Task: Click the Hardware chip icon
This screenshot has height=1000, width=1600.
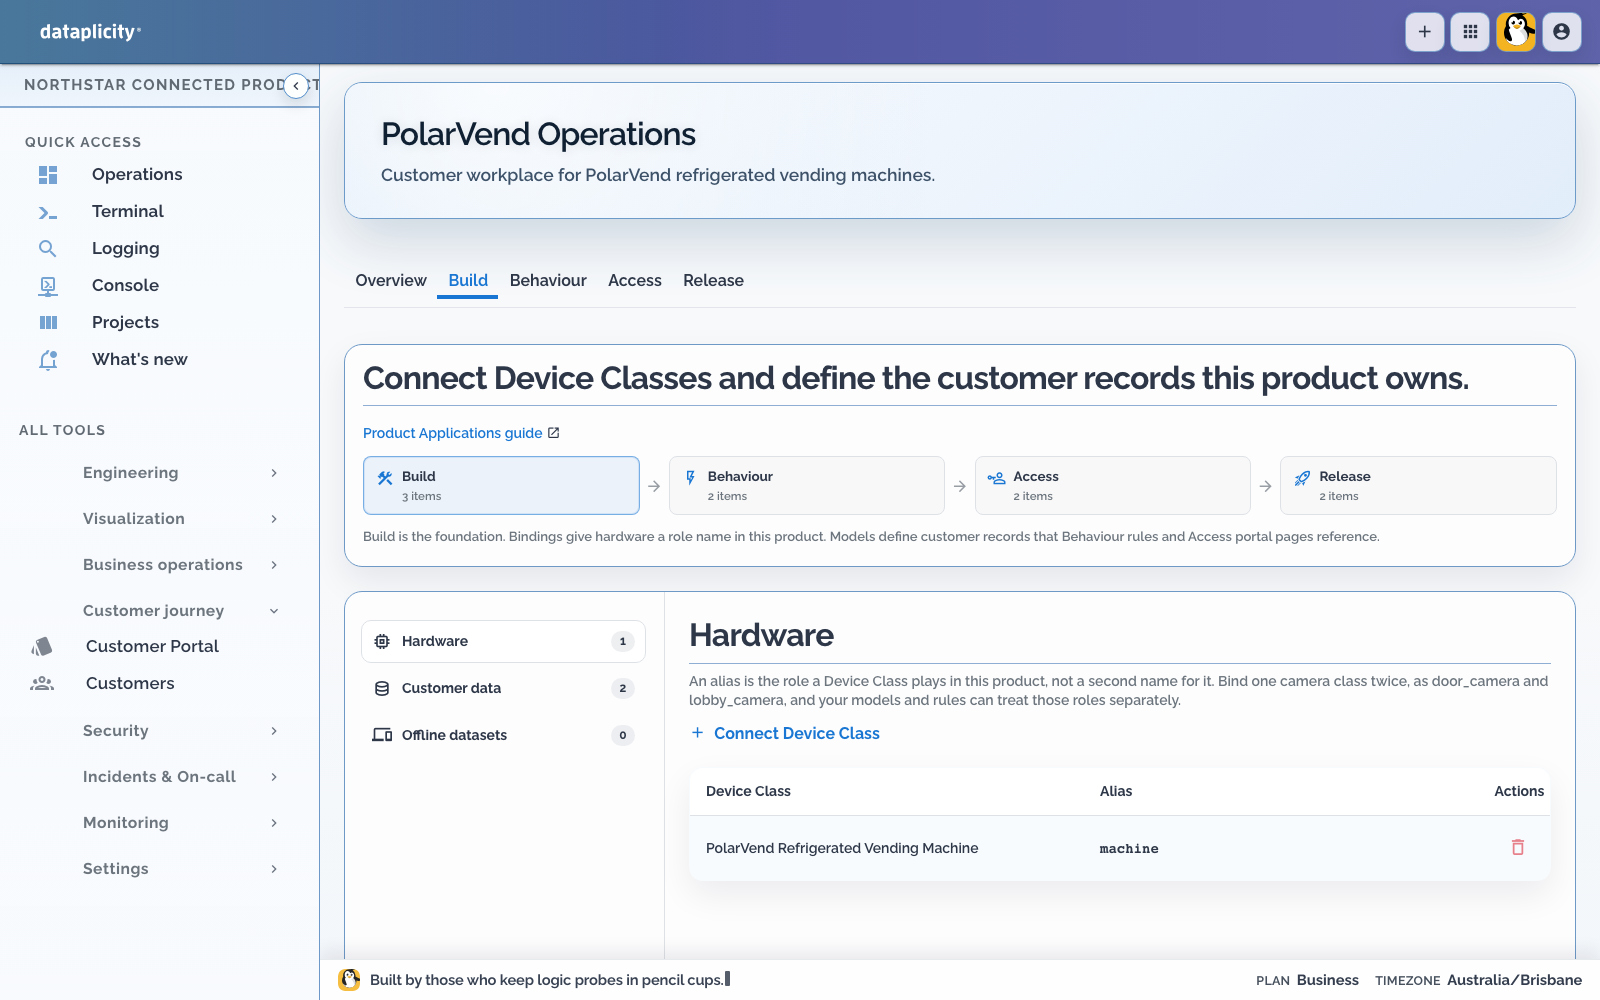Action: 382,641
